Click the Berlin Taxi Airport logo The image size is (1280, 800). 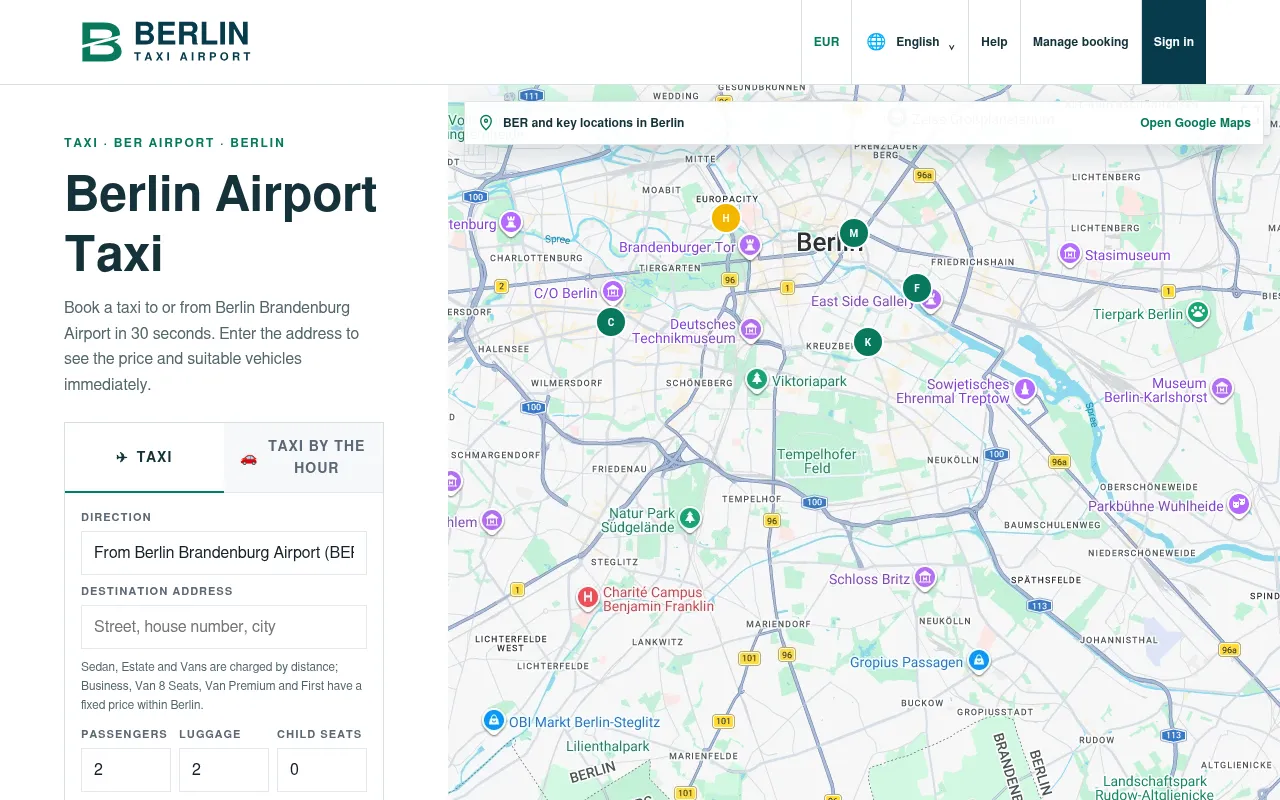[x=166, y=42]
